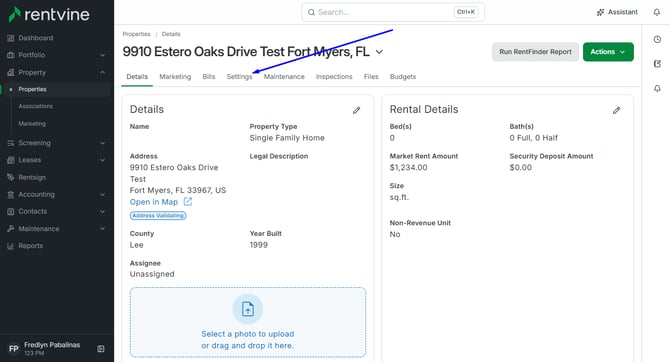The height and width of the screenshot is (362, 670).
Task: Open Marketing under Property in sidebar
Action: 32,124
